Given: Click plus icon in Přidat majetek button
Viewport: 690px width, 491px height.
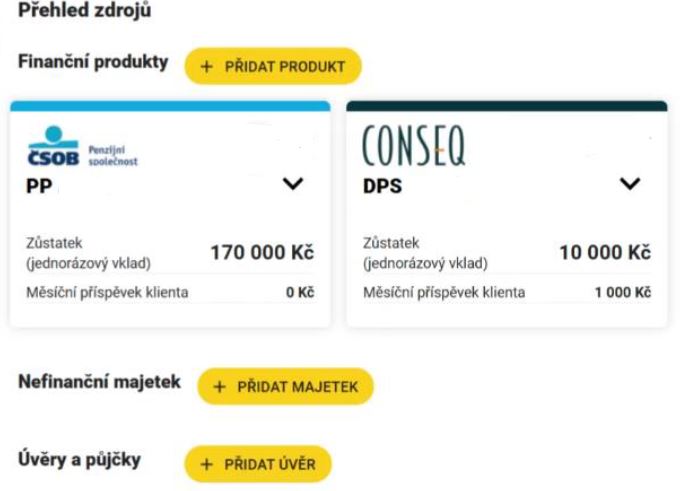Looking at the screenshot, I should [x=219, y=387].
